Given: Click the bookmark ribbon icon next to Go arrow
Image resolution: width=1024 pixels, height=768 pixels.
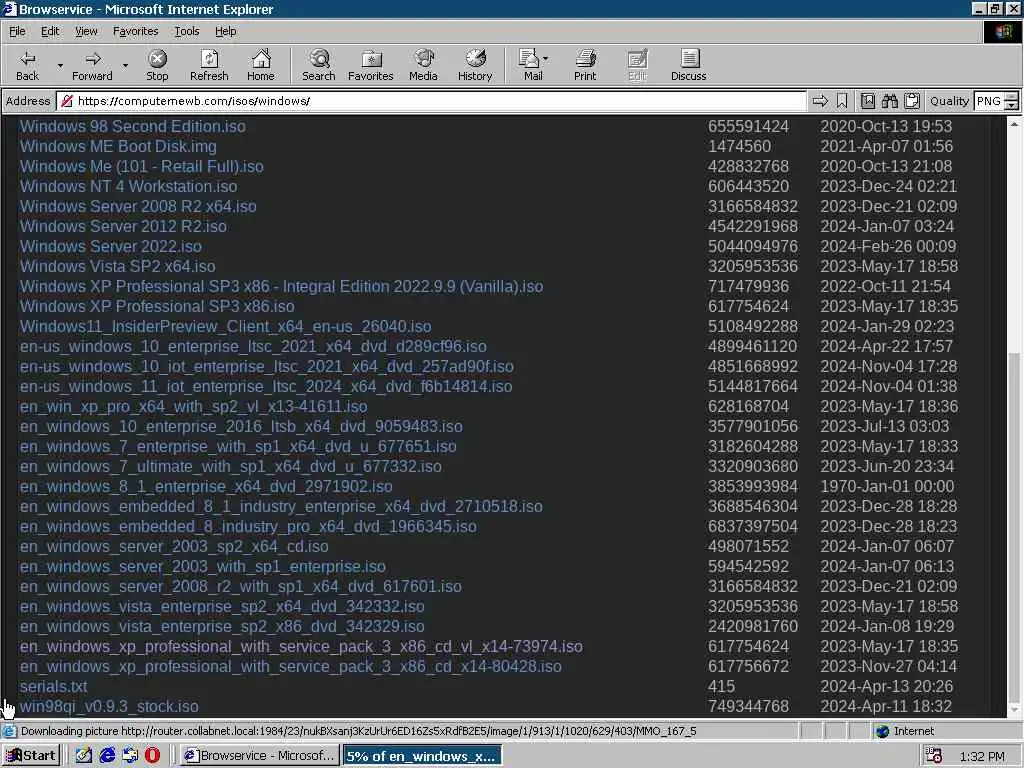Looking at the screenshot, I should 842,101.
